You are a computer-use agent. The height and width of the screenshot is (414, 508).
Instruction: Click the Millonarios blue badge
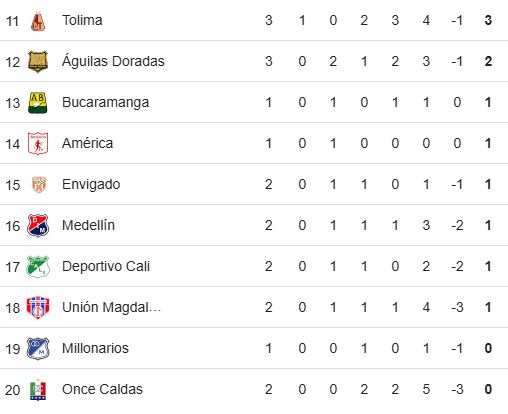38,349
